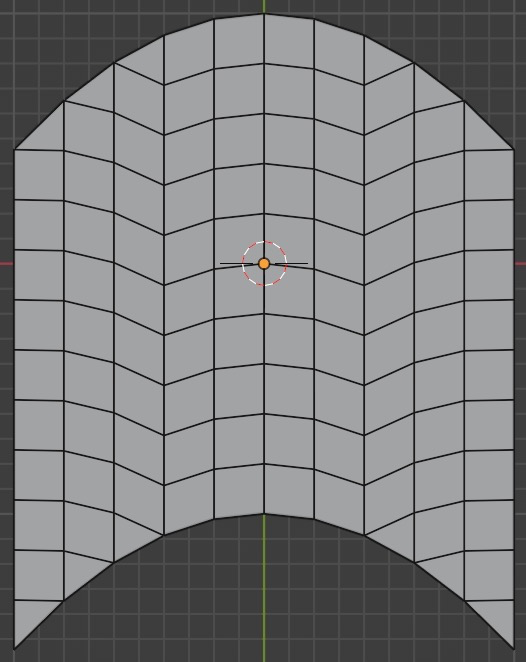Select the left shoulder corner vertex of the mesh
526x662 pixels.
[x=14, y=149]
